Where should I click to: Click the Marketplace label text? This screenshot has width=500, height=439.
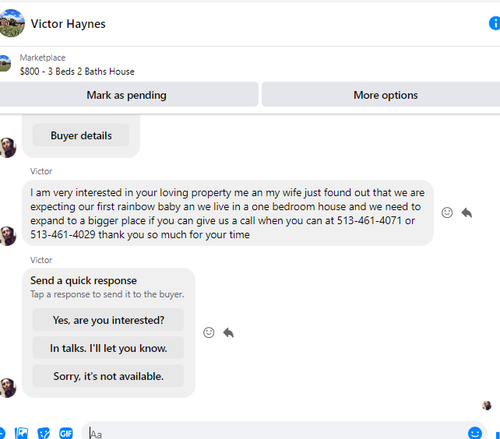point(43,58)
